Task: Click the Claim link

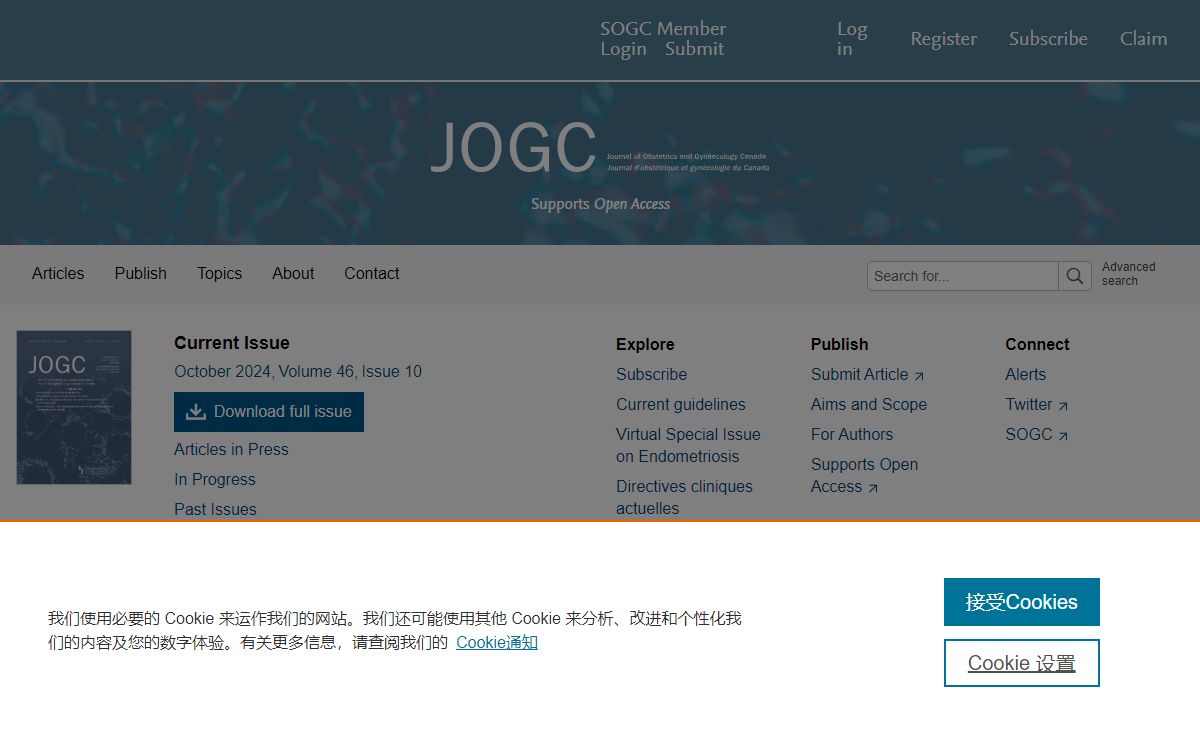Action: (x=1143, y=39)
